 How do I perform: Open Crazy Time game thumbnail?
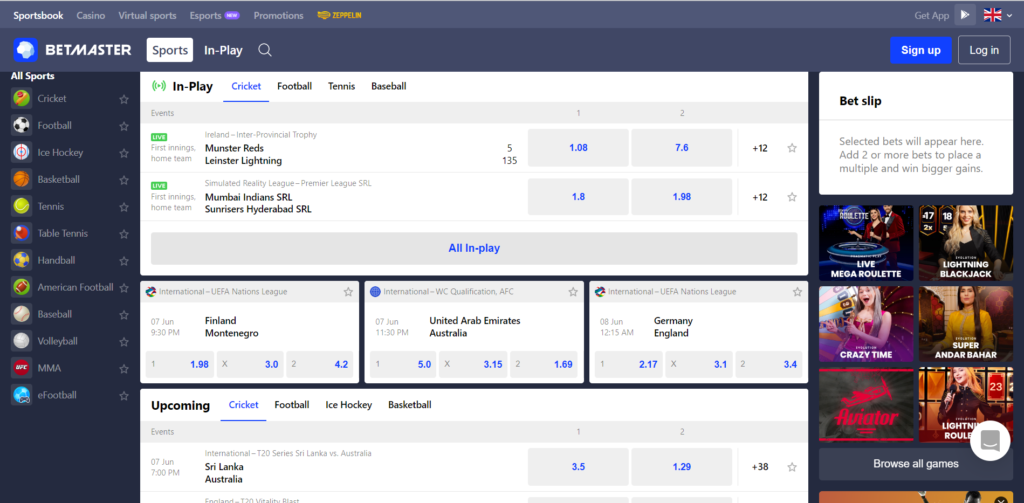click(866, 324)
